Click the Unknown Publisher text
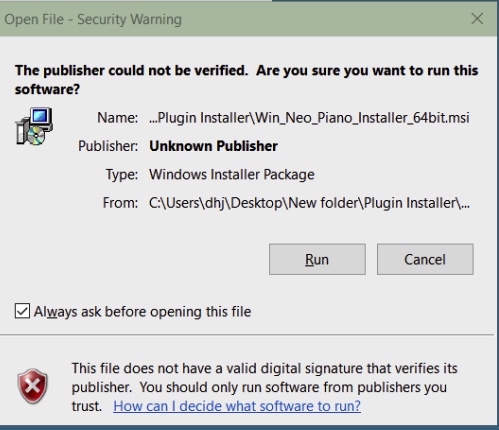The height and width of the screenshot is (430, 499). click(x=213, y=146)
